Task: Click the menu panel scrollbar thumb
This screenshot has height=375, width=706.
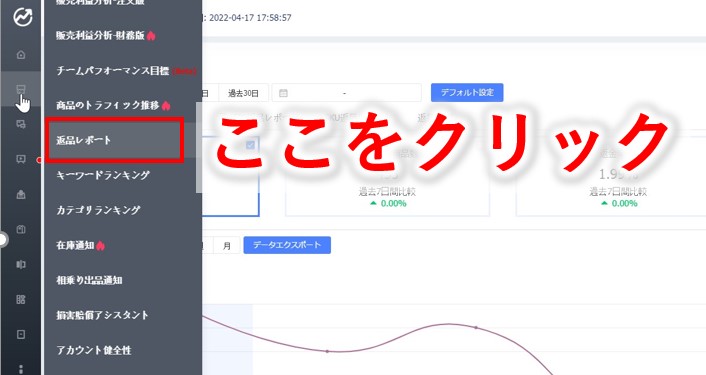Action: pyautogui.click(x=199, y=148)
